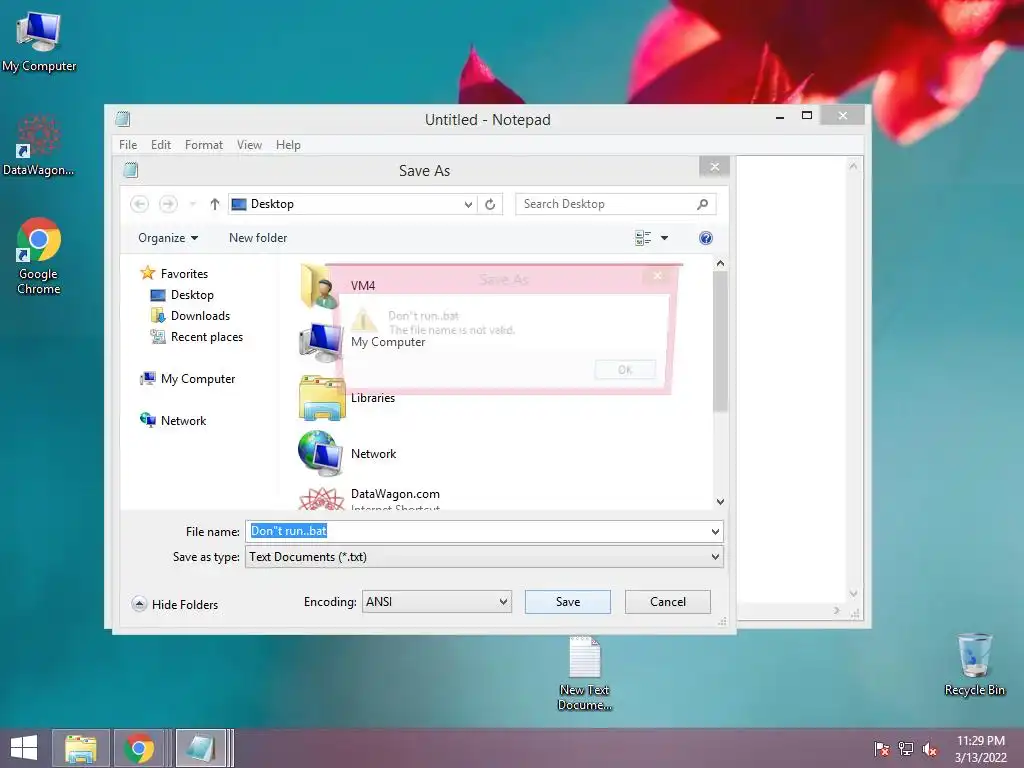Change view layout icon in dialog

pos(643,238)
